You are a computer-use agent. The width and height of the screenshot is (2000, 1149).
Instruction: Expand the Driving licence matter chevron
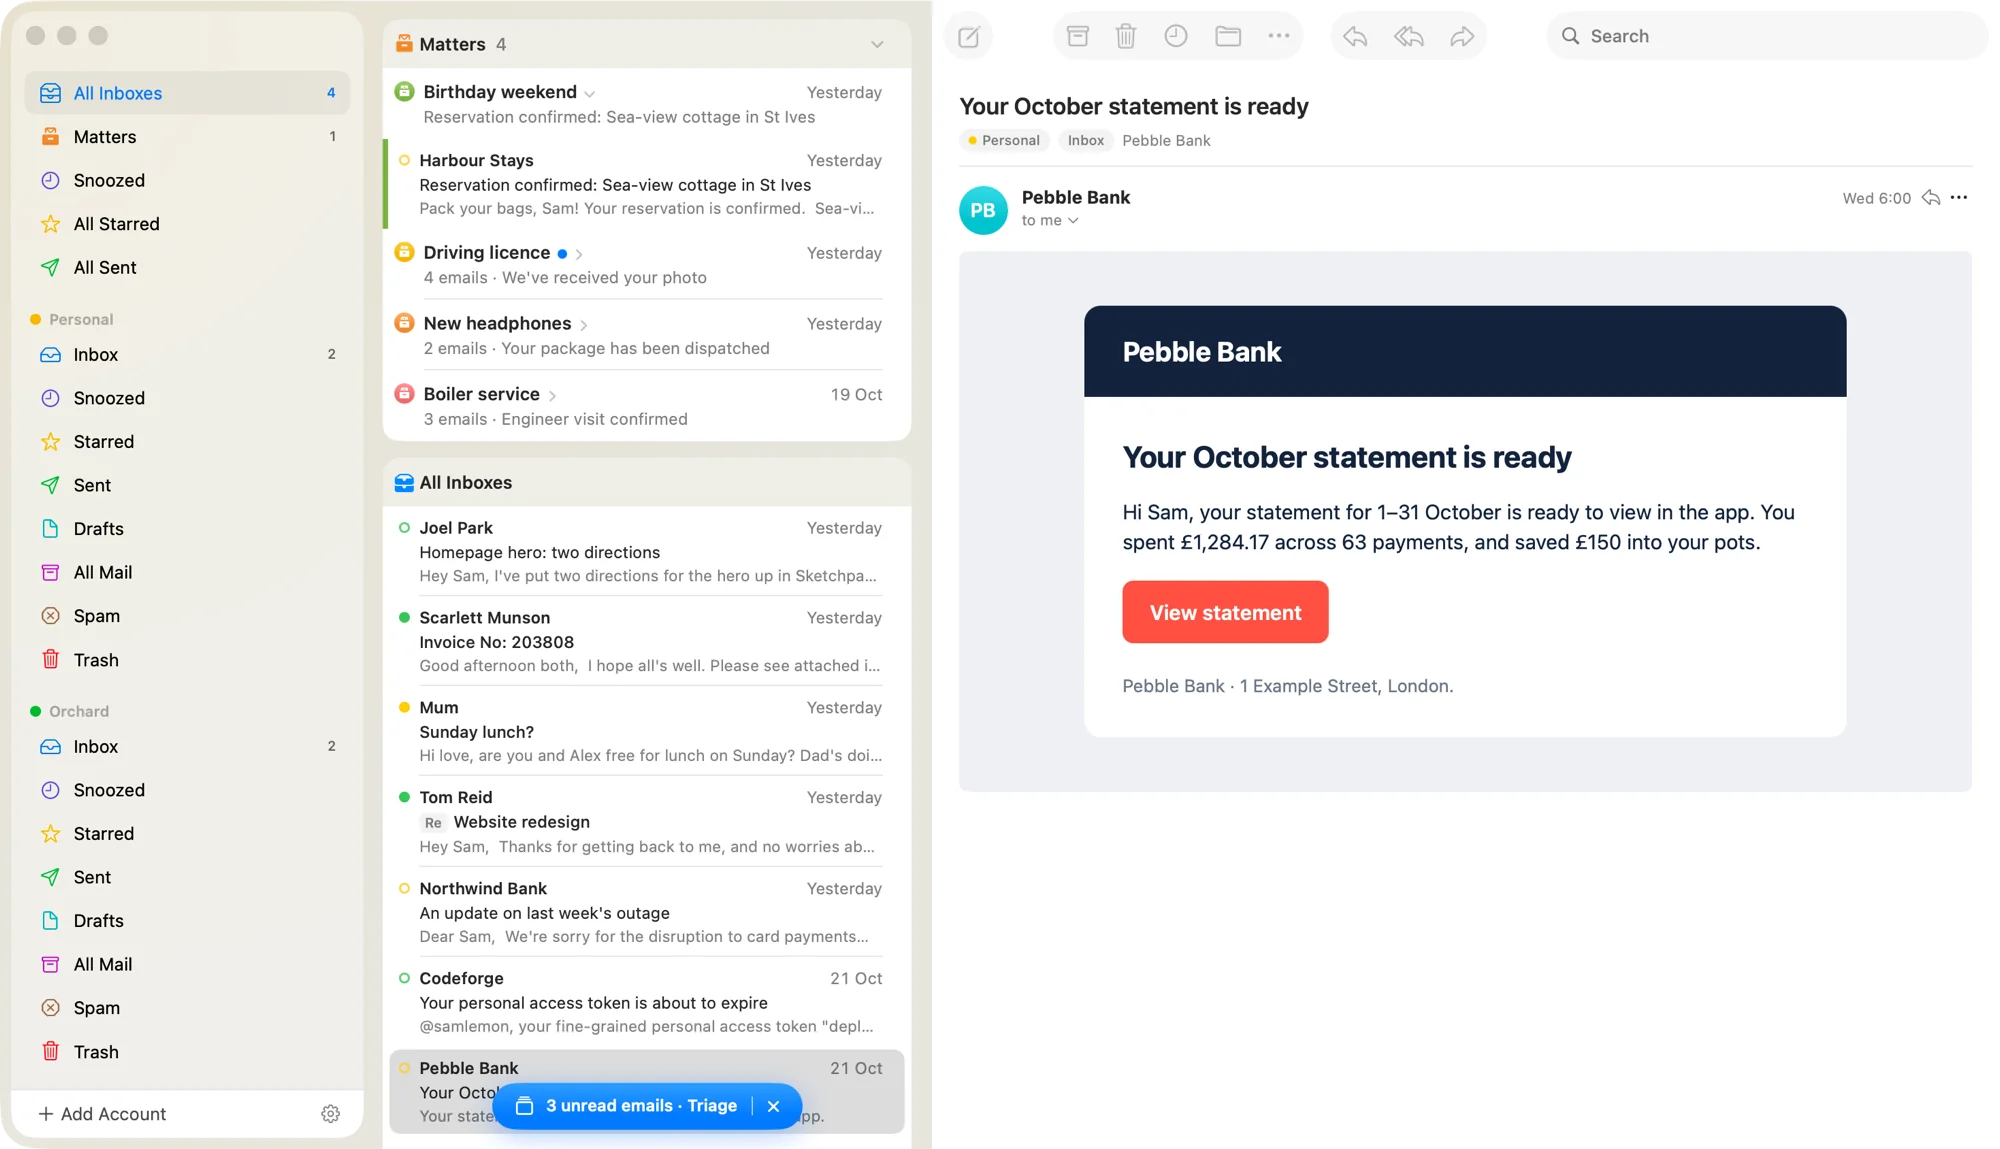pyautogui.click(x=579, y=254)
